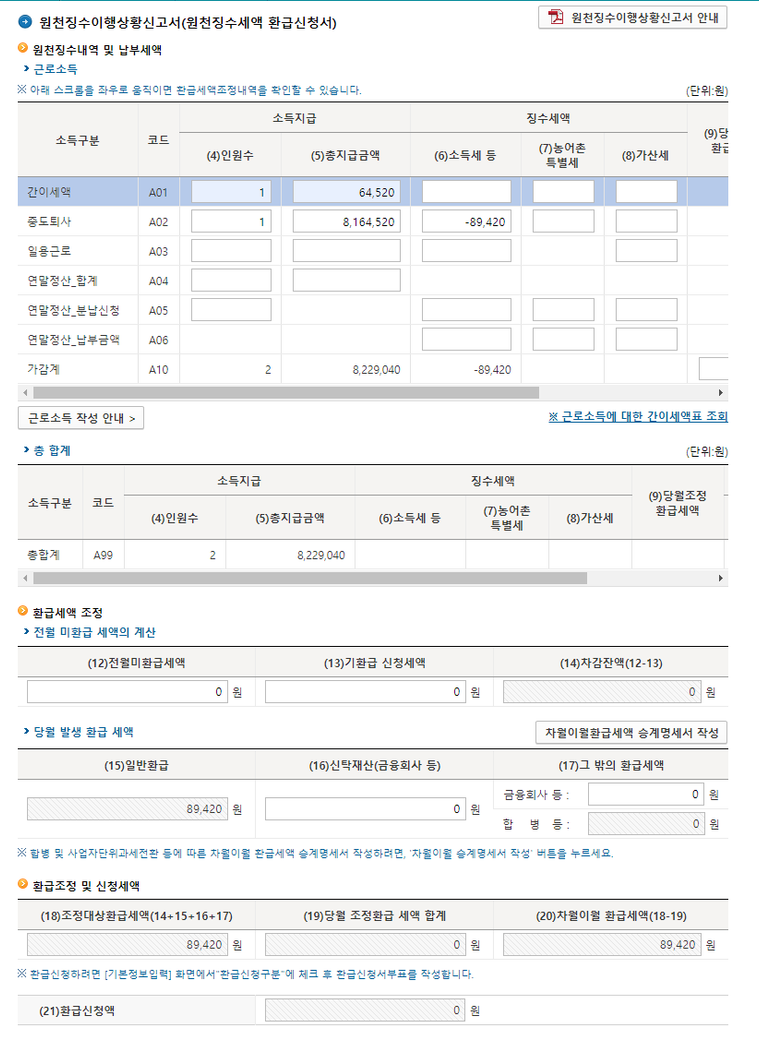Click 중도퇴사 총지급금액 field showing 8,164,520
The height and width of the screenshot is (1040, 759).
346,221
